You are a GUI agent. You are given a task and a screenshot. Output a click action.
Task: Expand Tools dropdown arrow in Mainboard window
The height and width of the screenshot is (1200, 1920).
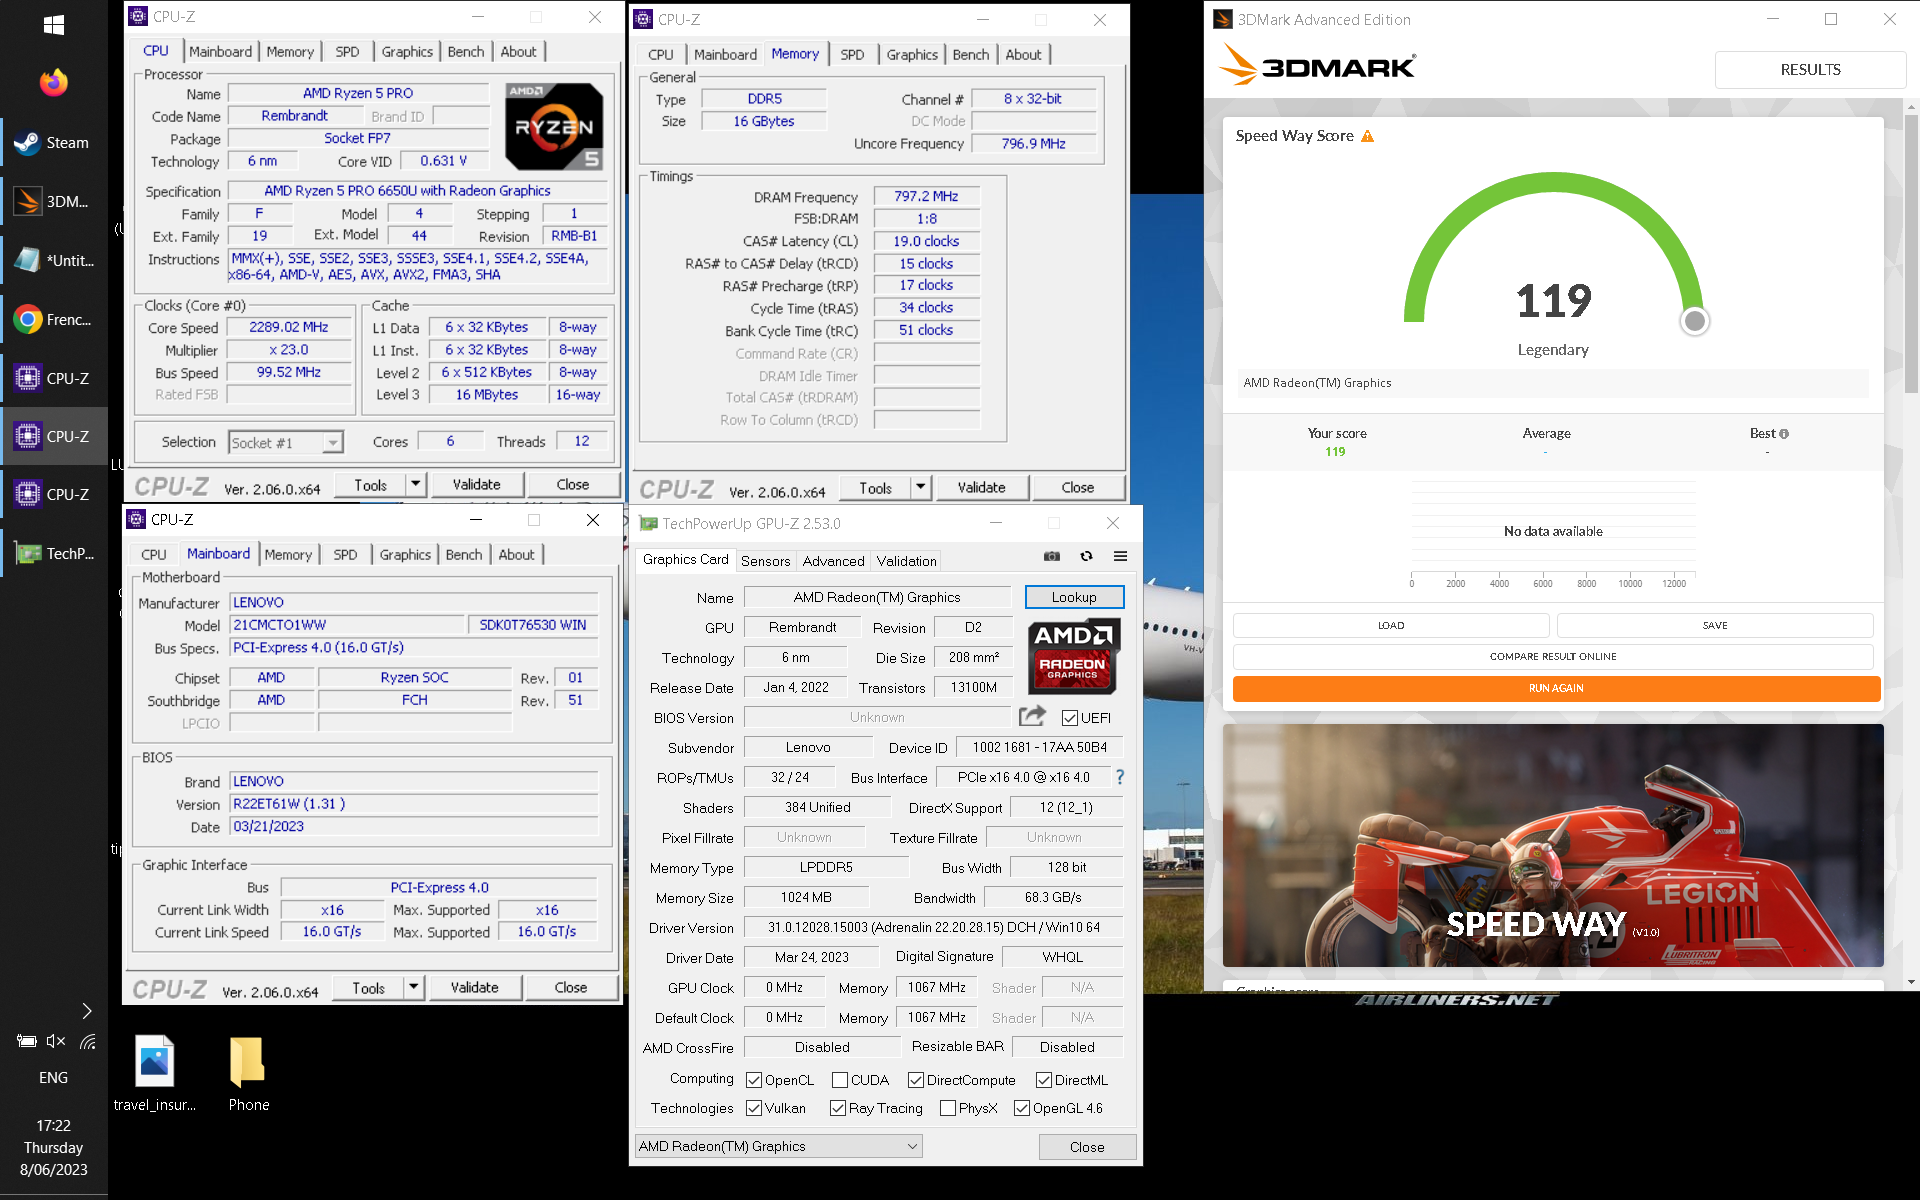(x=414, y=988)
